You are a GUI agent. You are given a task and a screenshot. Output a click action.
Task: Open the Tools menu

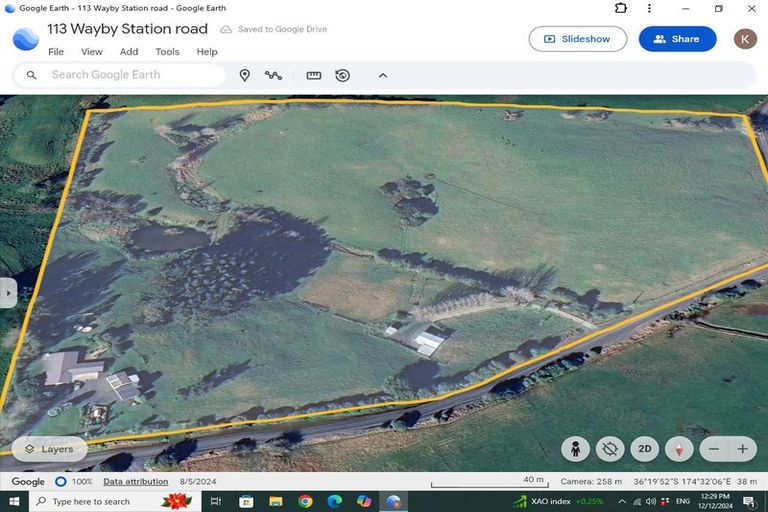[167, 51]
